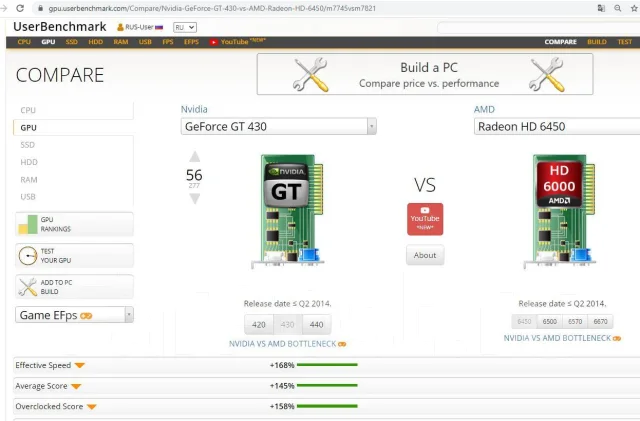Switch to the 6570 model button
The width and height of the screenshot is (640, 421).
[x=575, y=322]
